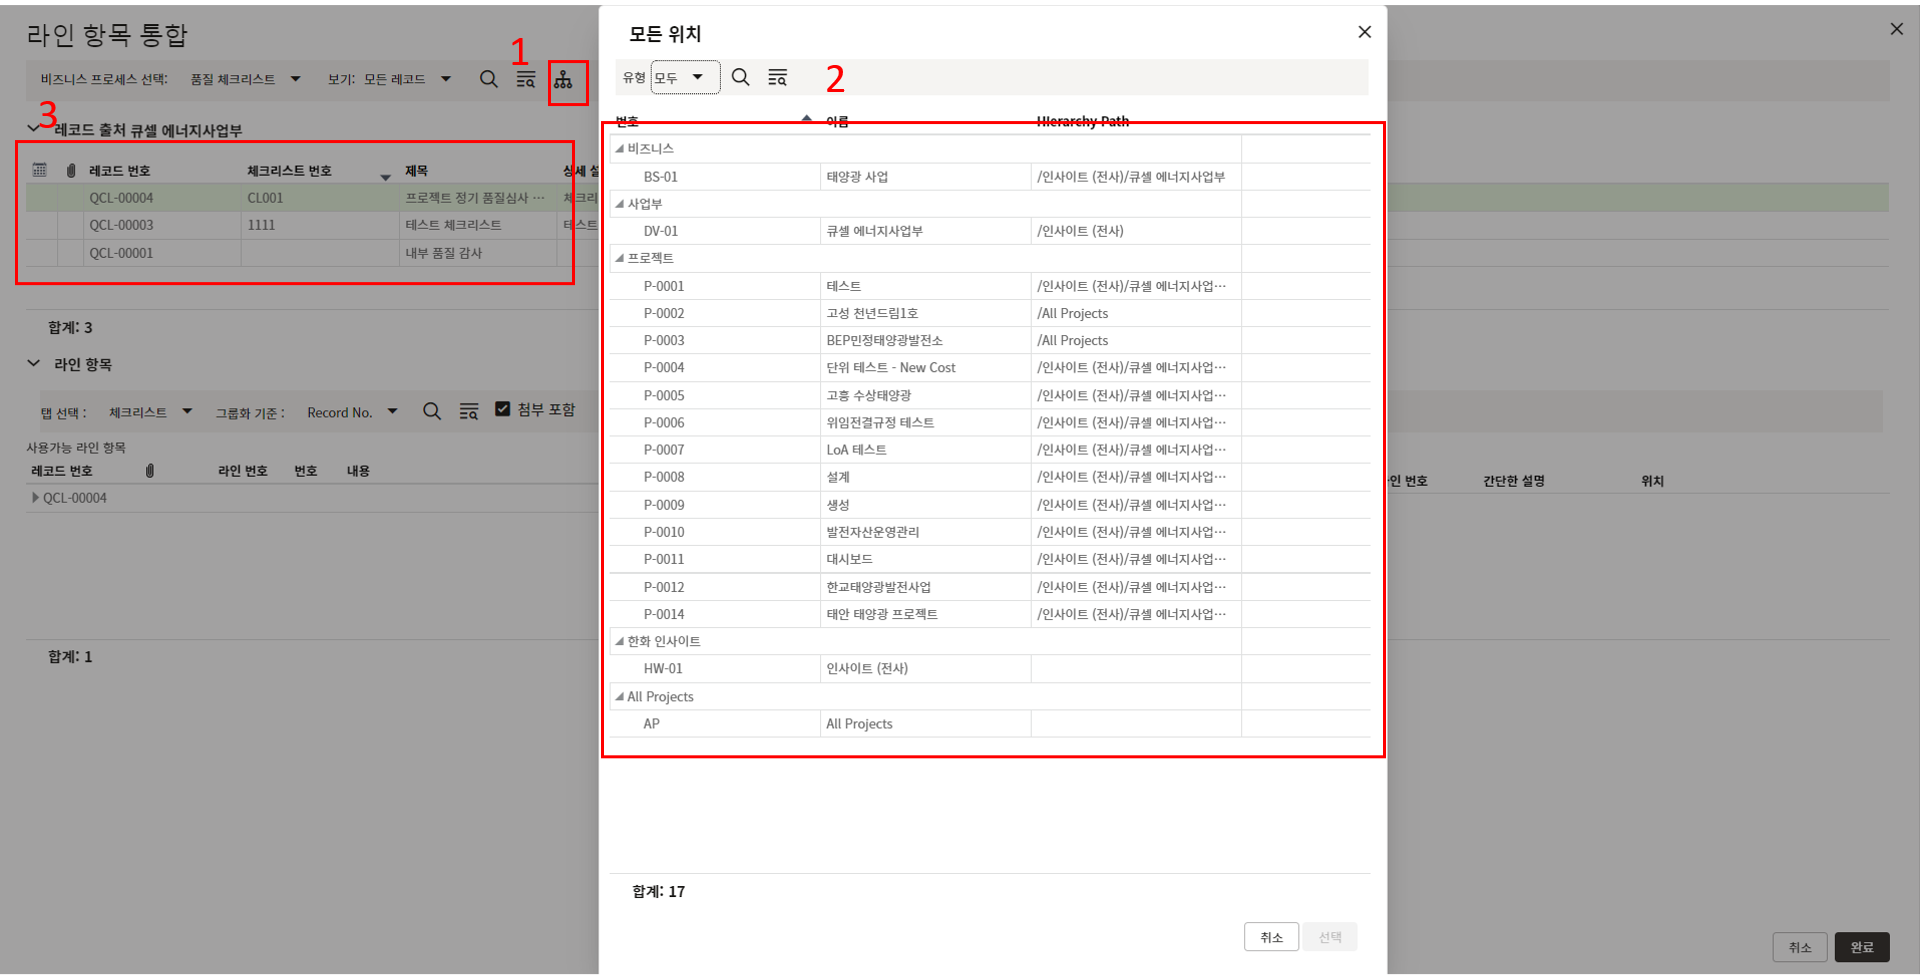Click the 취소 button in 모든 위치 dialog
This screenshot has width=1920, height=980.
click(x=1271, y=937)
